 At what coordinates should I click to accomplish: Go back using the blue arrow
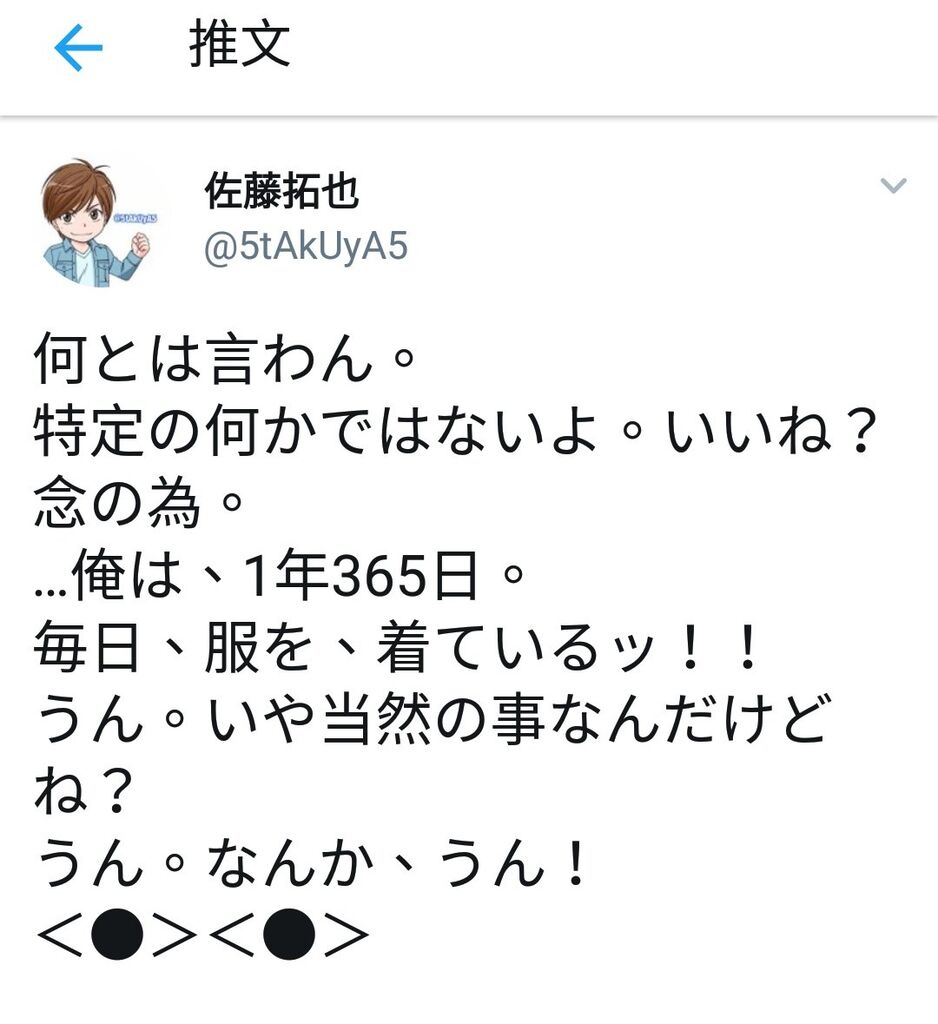(x=78, y=47)
